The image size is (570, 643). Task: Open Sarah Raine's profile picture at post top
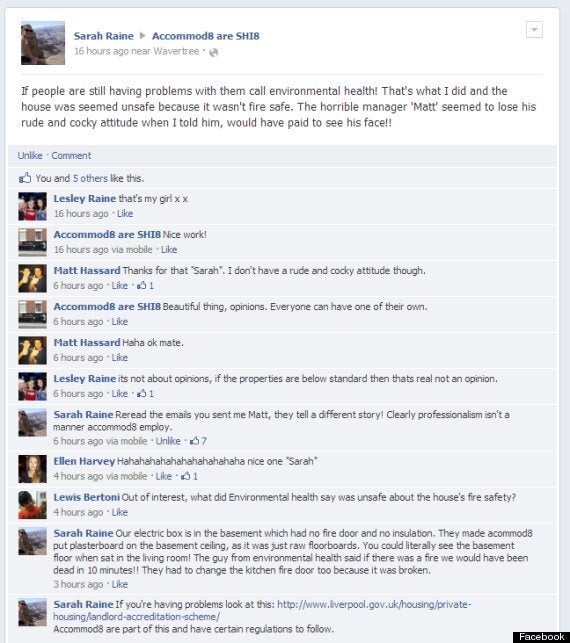pos(43,43)
